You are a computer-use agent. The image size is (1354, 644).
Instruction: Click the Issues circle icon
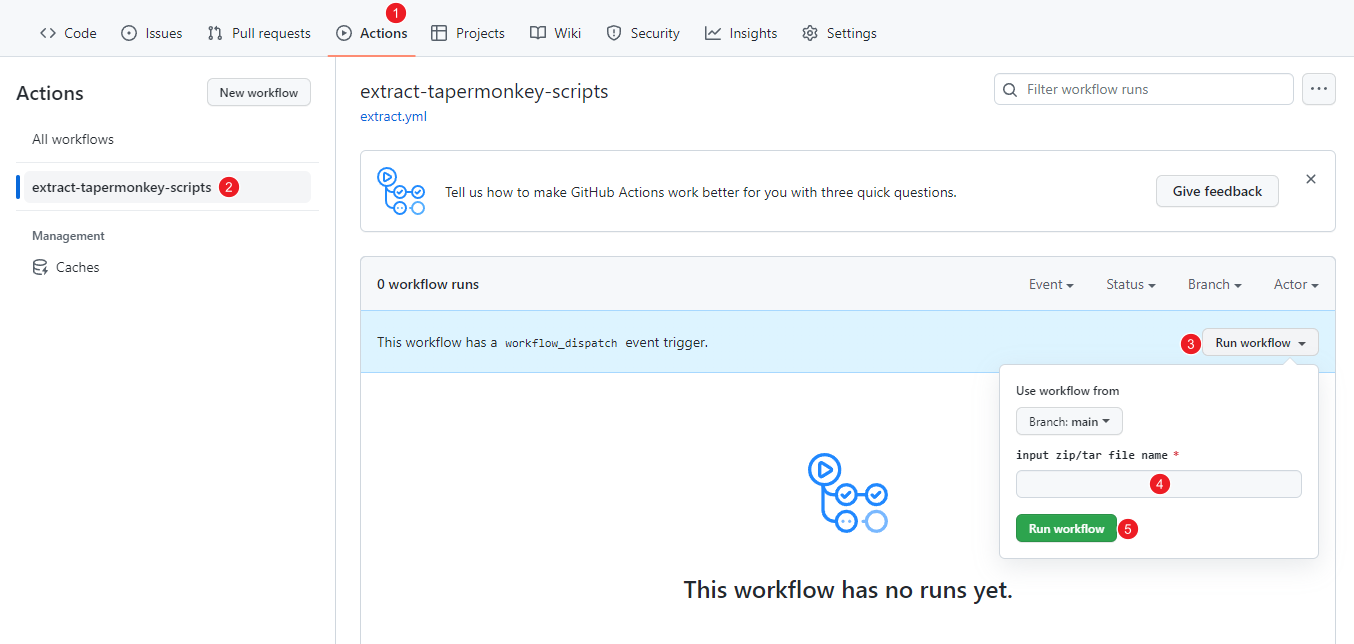point(129,33)
